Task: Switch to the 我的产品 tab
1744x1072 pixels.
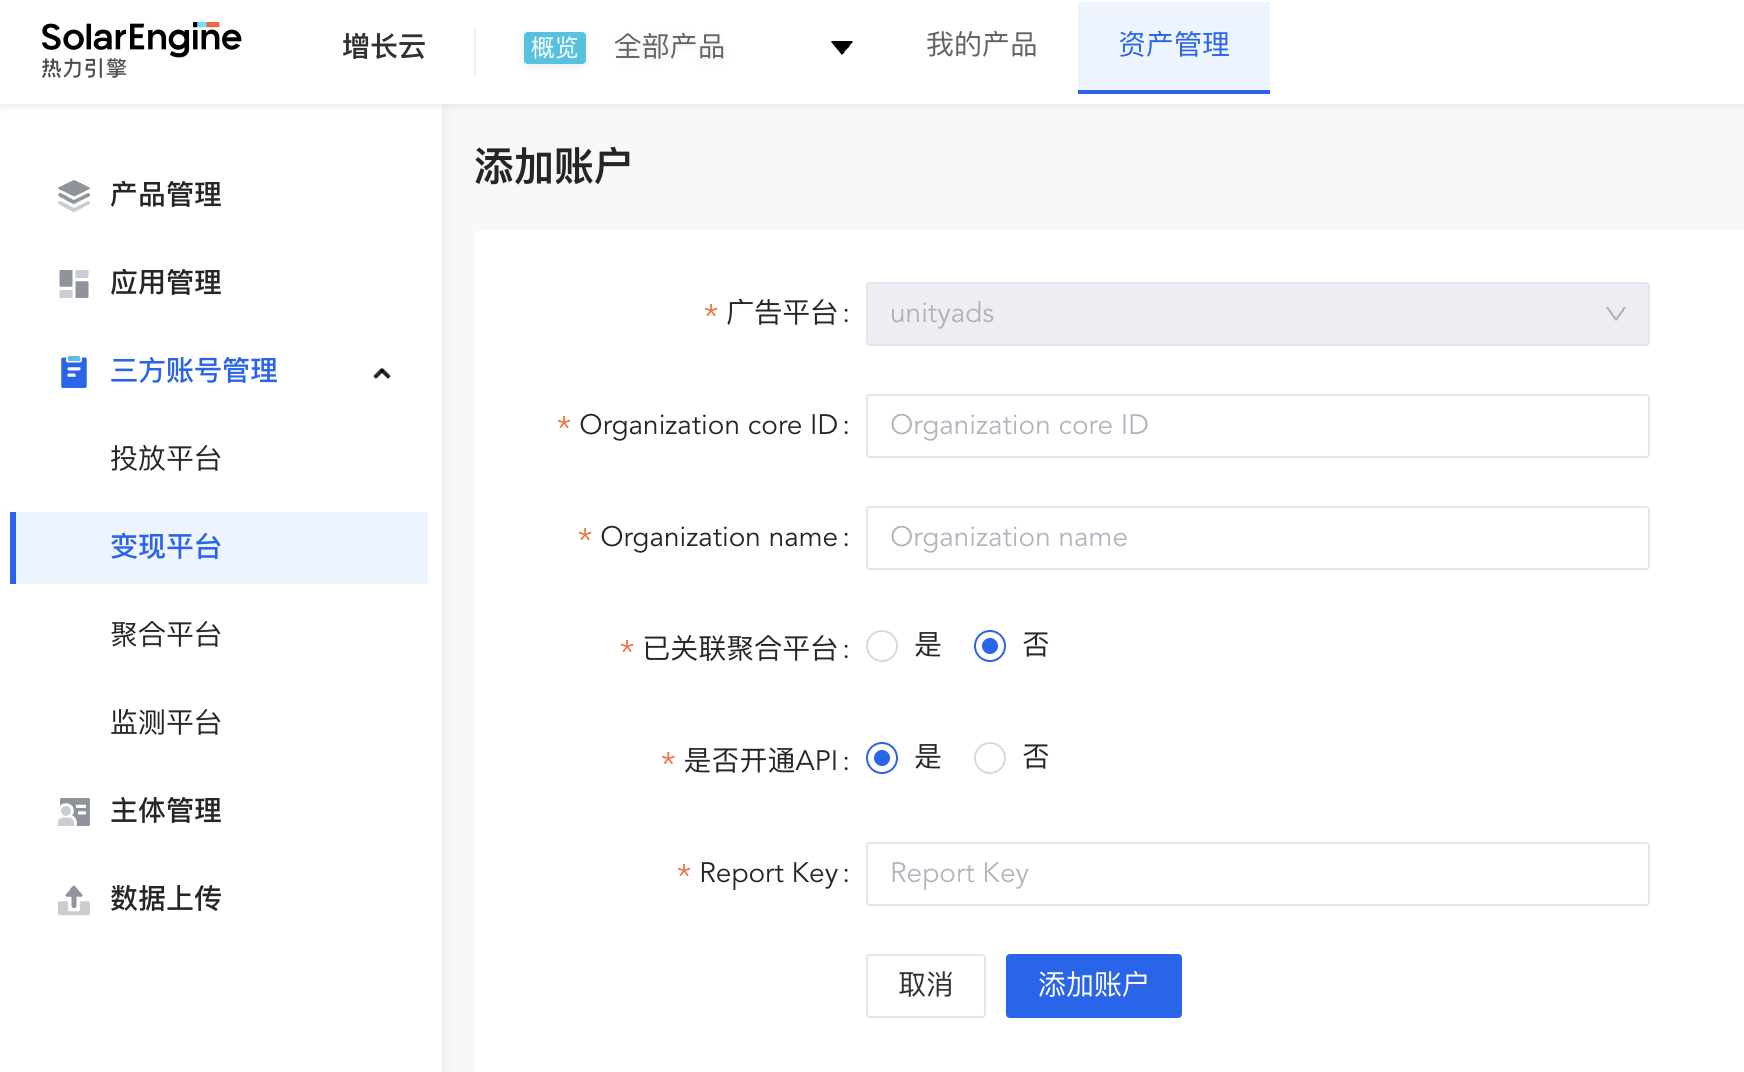Action: 981,45
